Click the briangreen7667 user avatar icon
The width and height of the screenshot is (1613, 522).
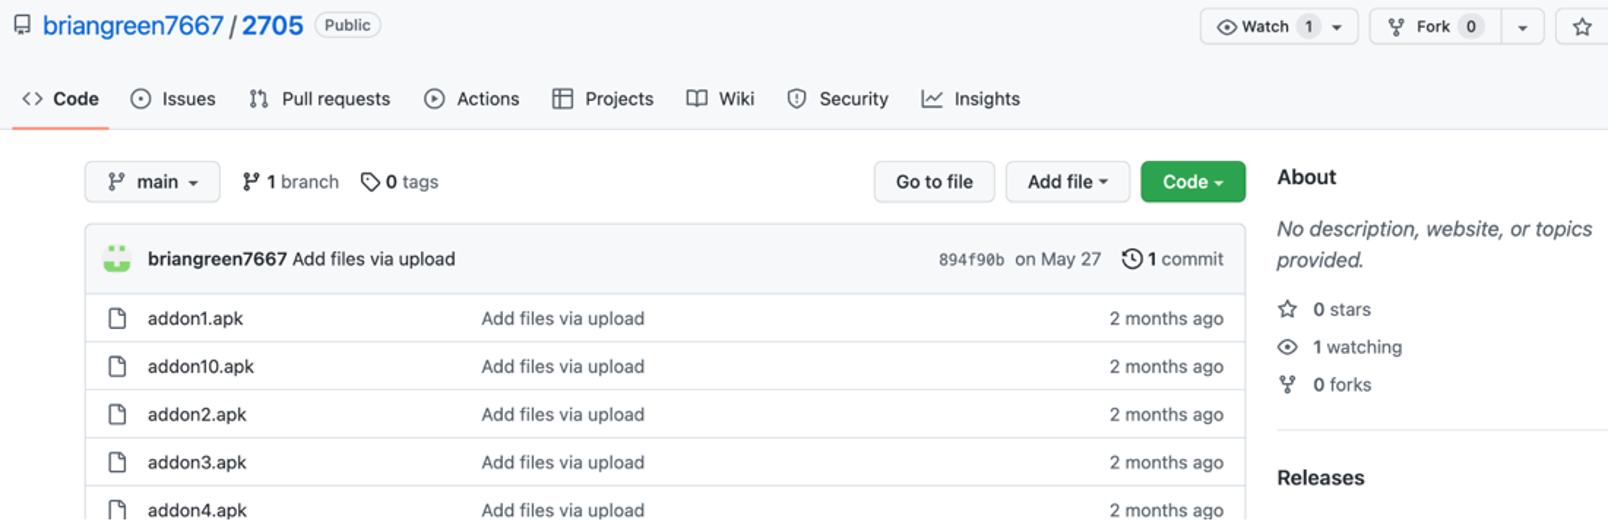click(117, 259)
